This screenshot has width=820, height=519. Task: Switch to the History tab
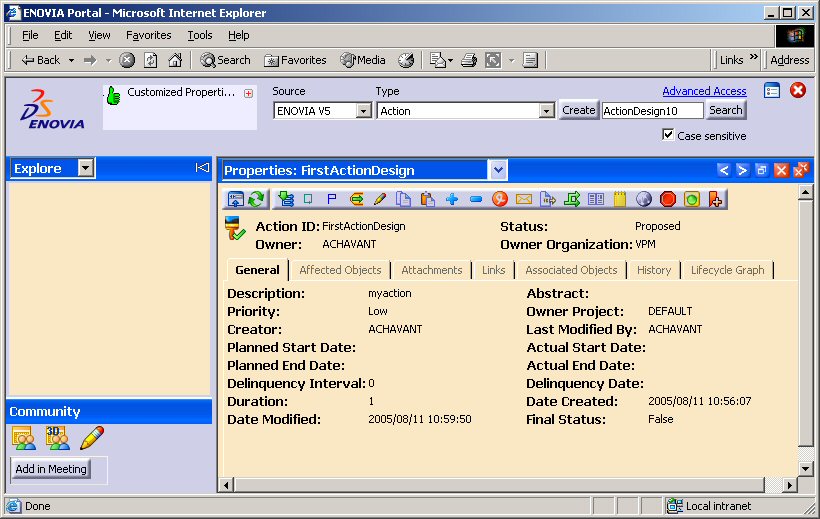point(654,270)
